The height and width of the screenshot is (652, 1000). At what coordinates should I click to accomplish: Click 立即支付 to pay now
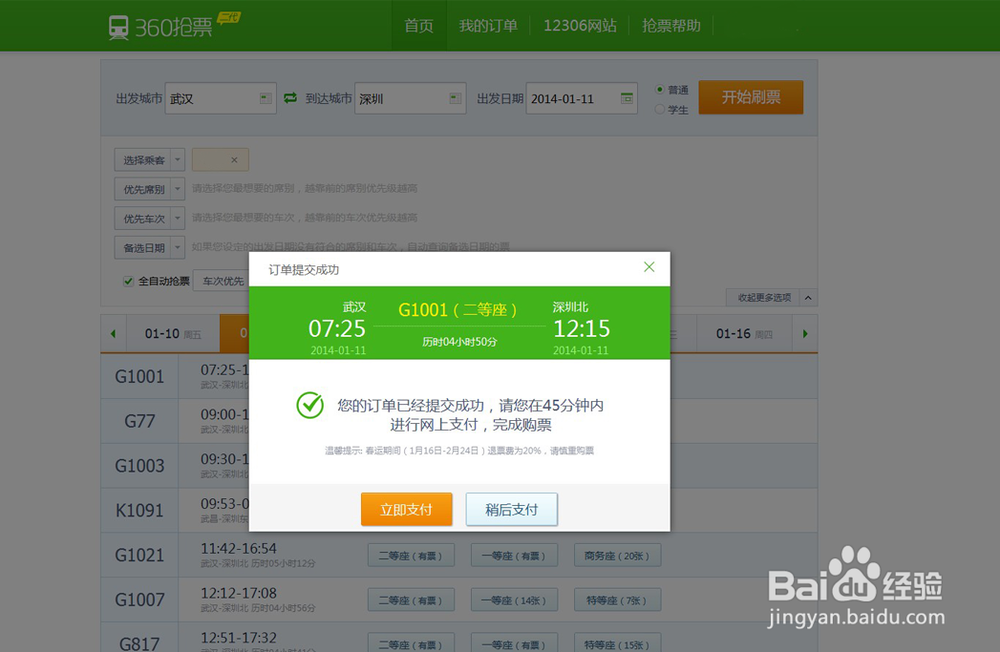[406, 509]
